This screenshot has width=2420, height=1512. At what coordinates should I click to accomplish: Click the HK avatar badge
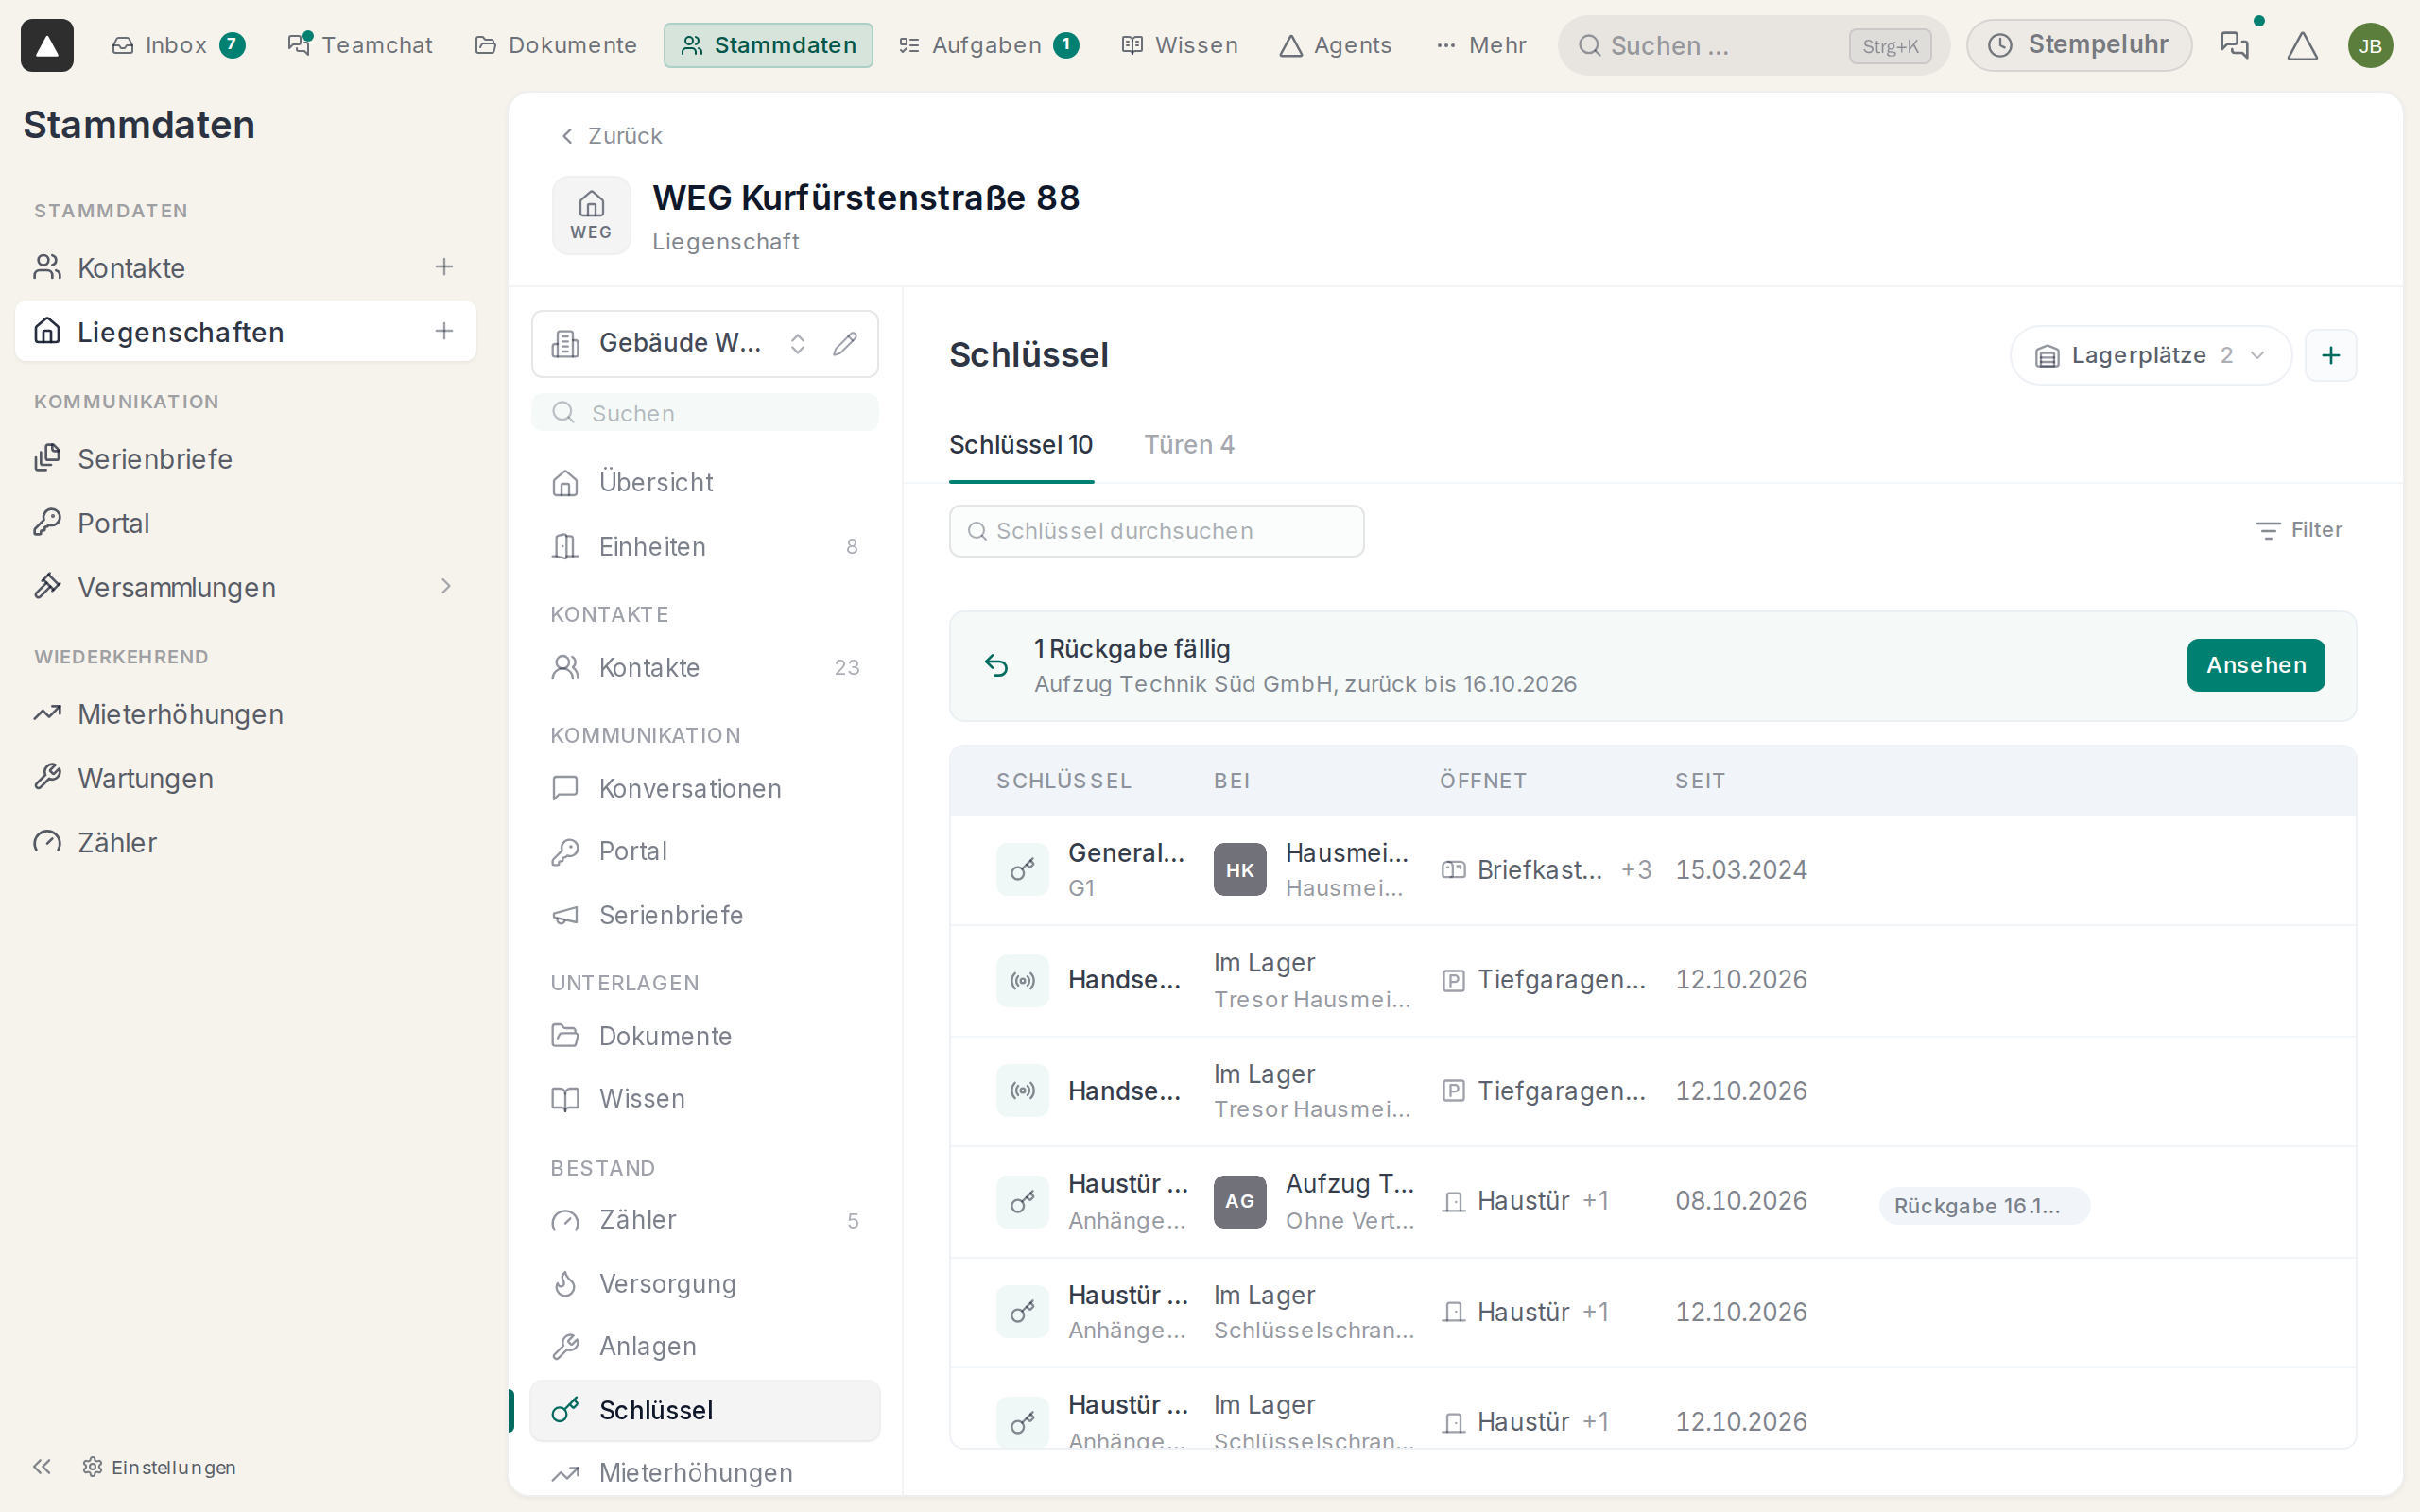click(1239, 869)
